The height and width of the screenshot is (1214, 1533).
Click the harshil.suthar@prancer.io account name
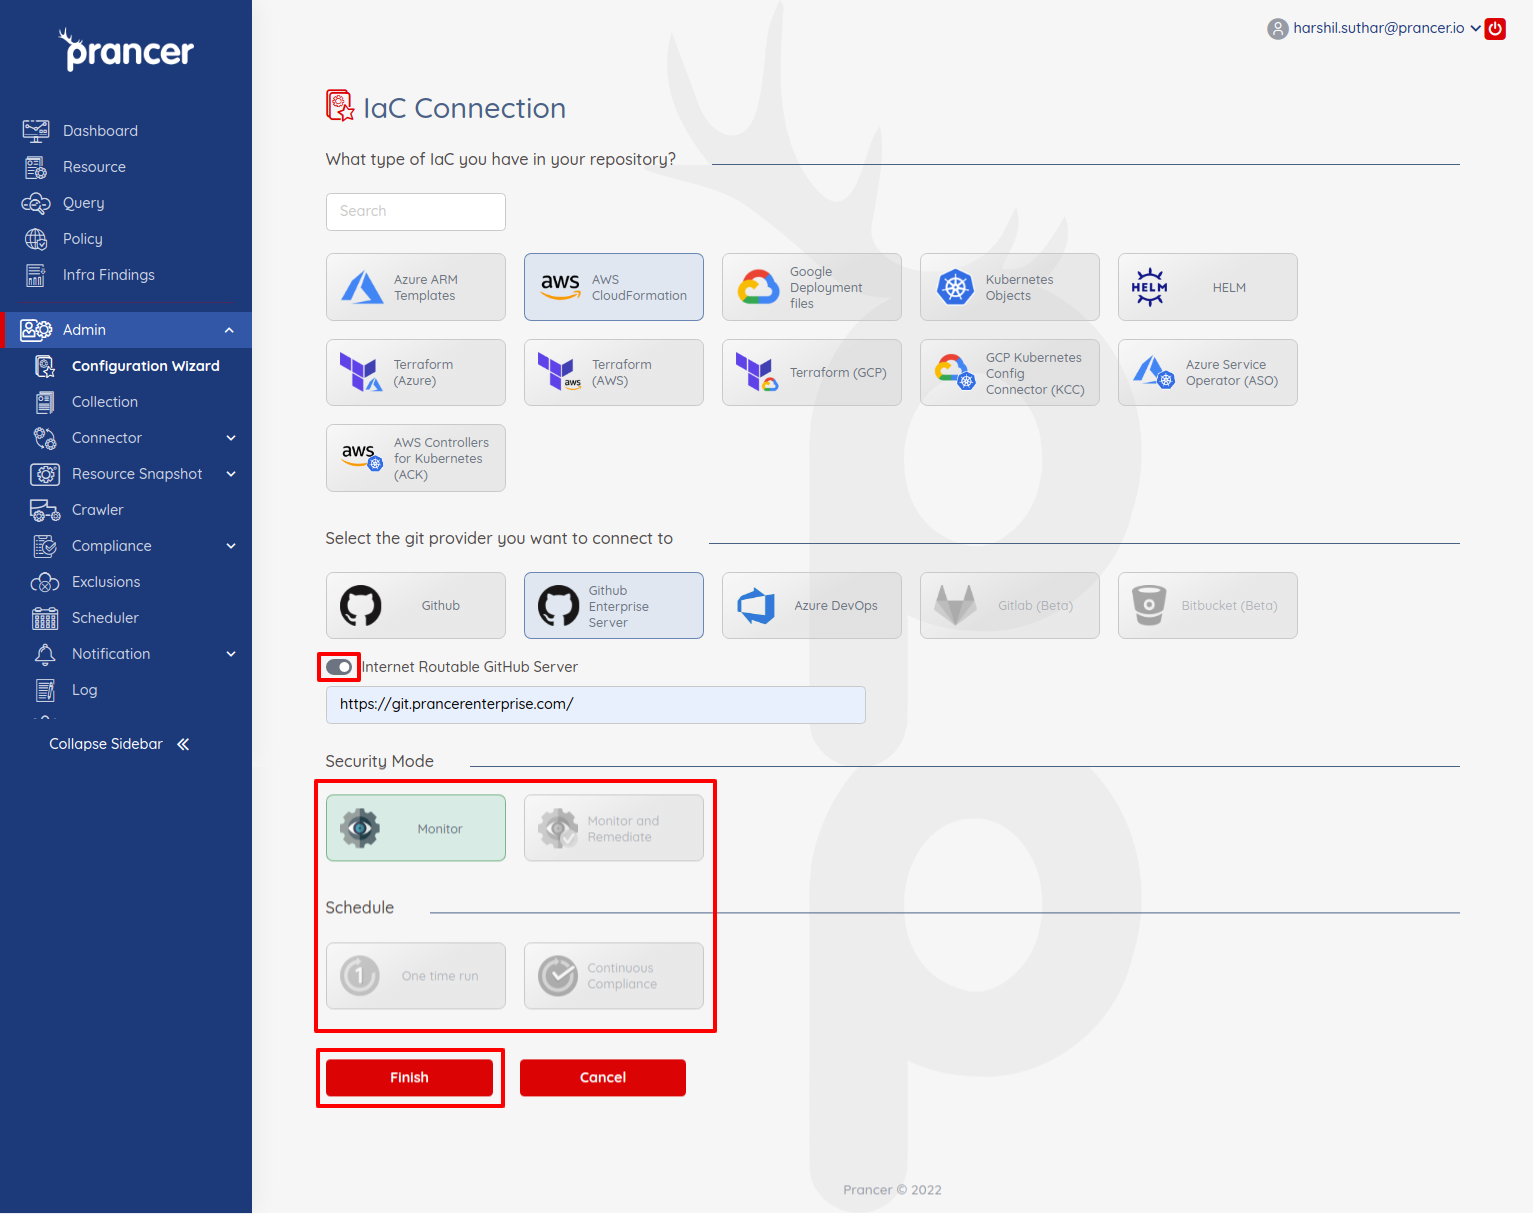click(1379, 28)
